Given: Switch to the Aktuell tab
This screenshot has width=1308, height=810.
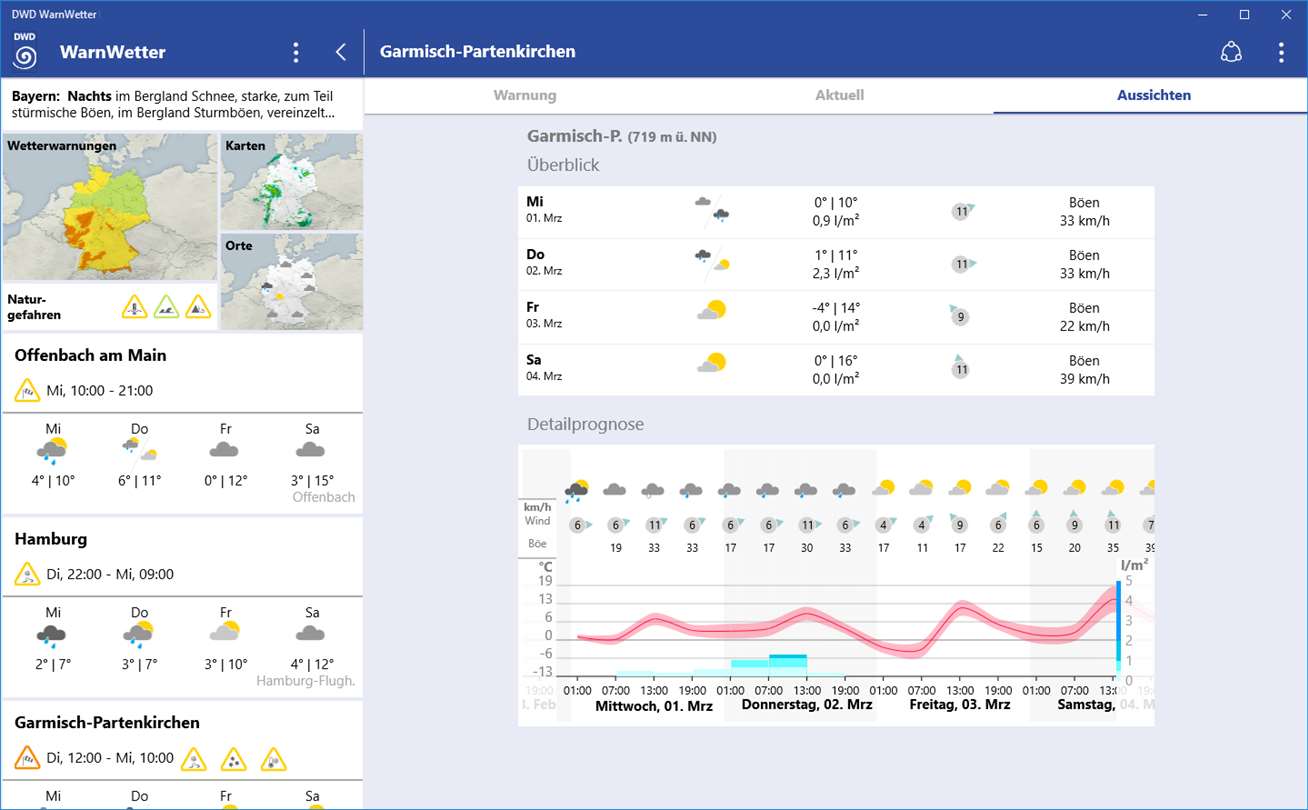Looking at the screenshot, I should coord(839,95).
